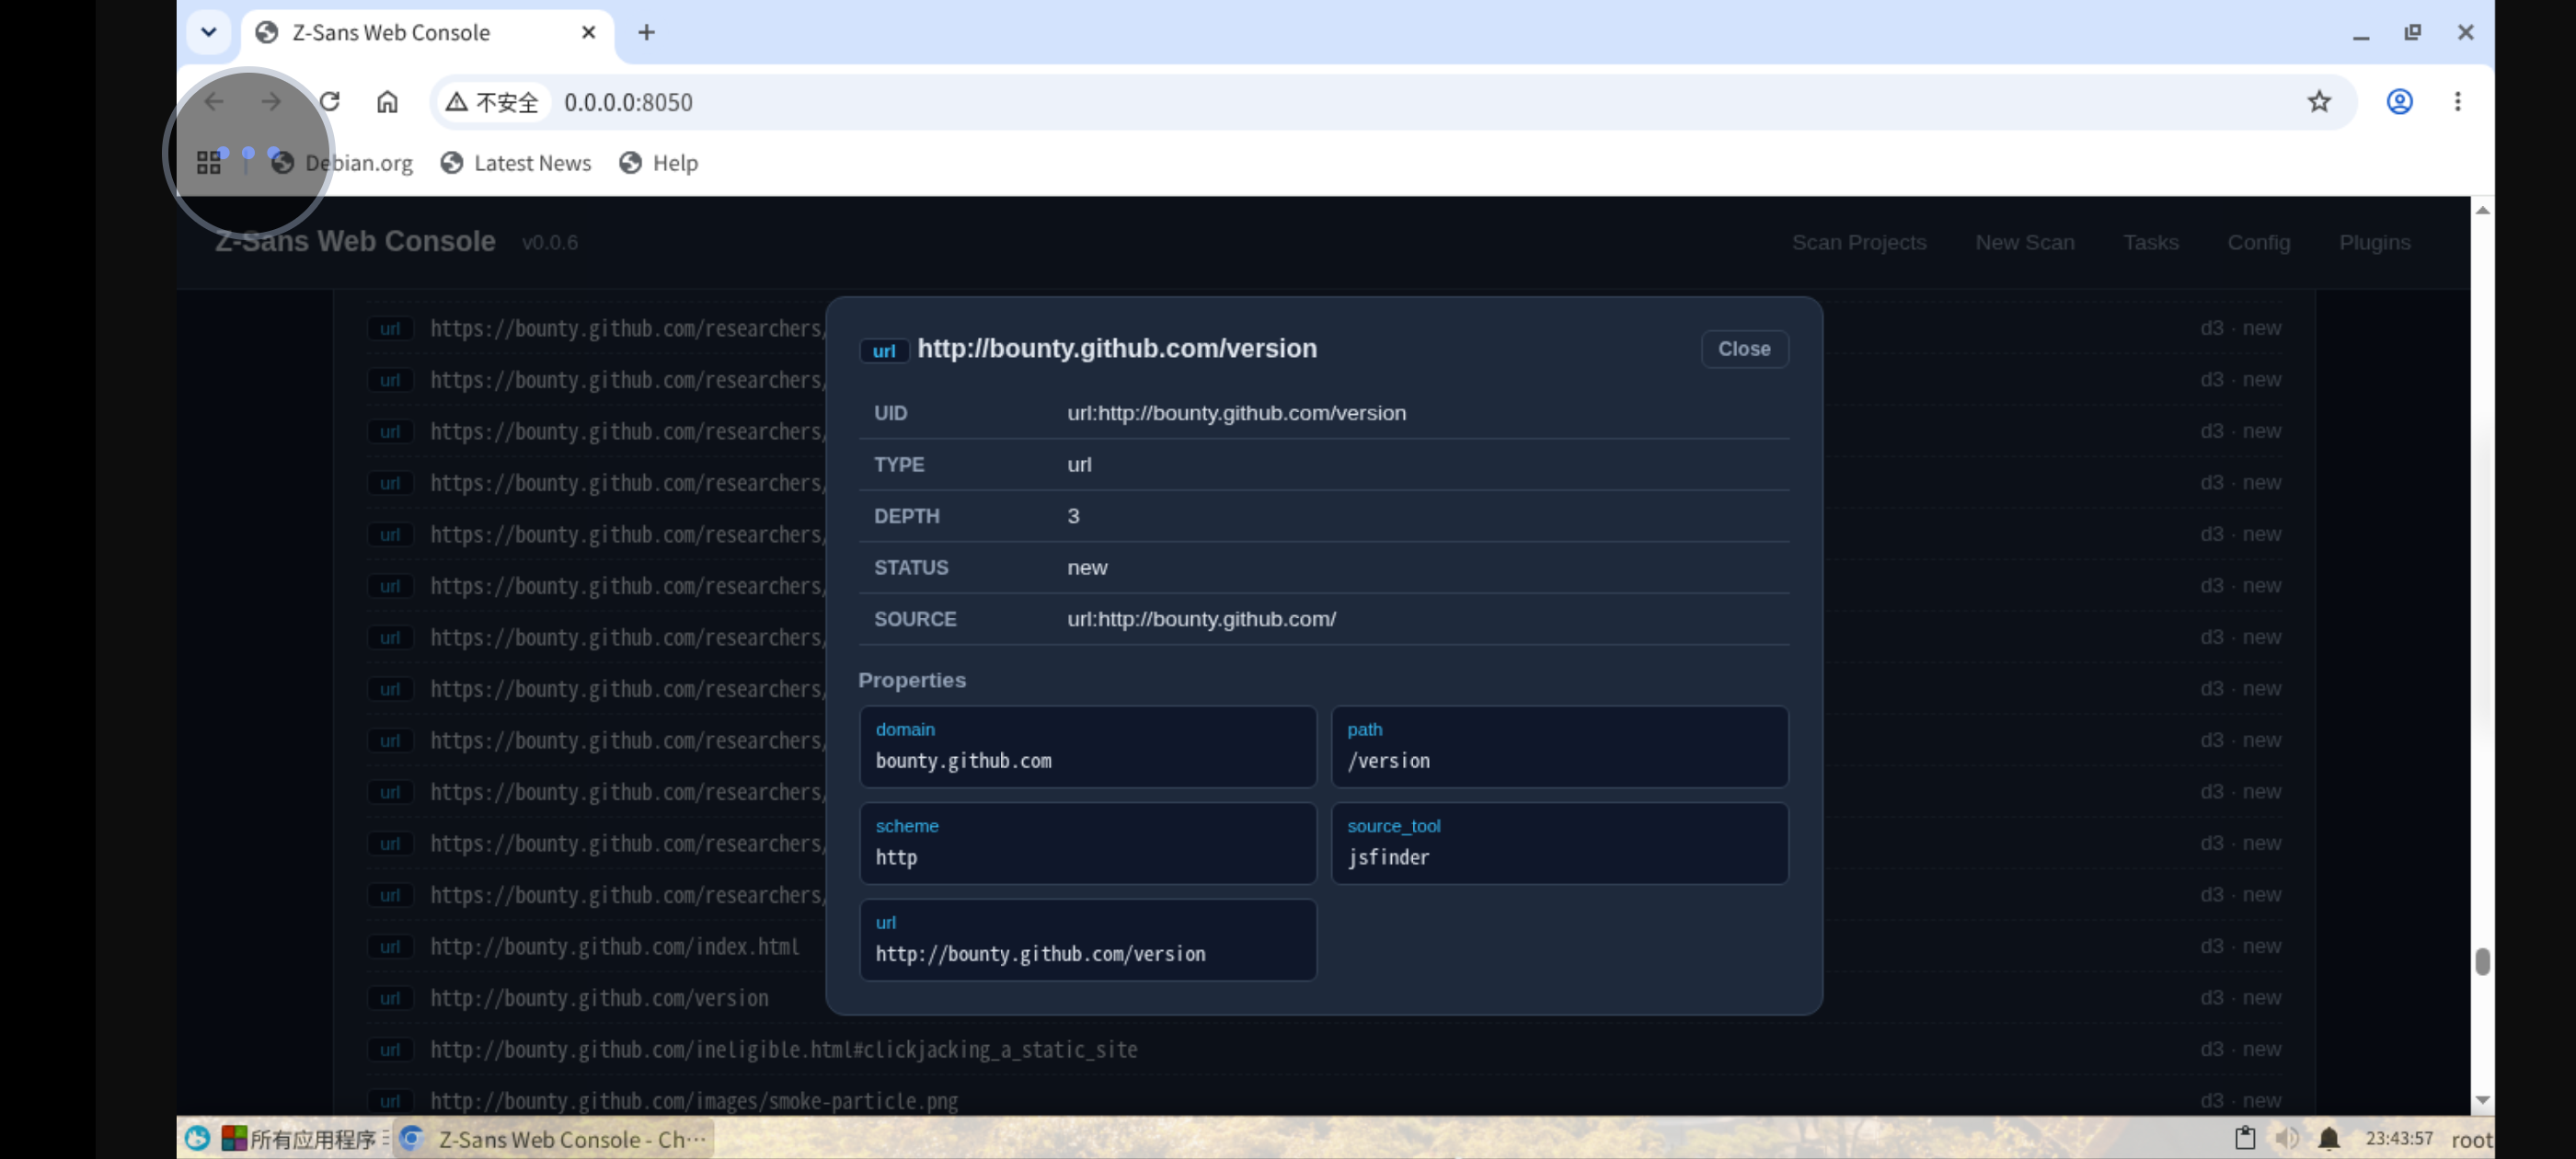Close the Z-Sans Web Console browser tab

pos(589,32)
